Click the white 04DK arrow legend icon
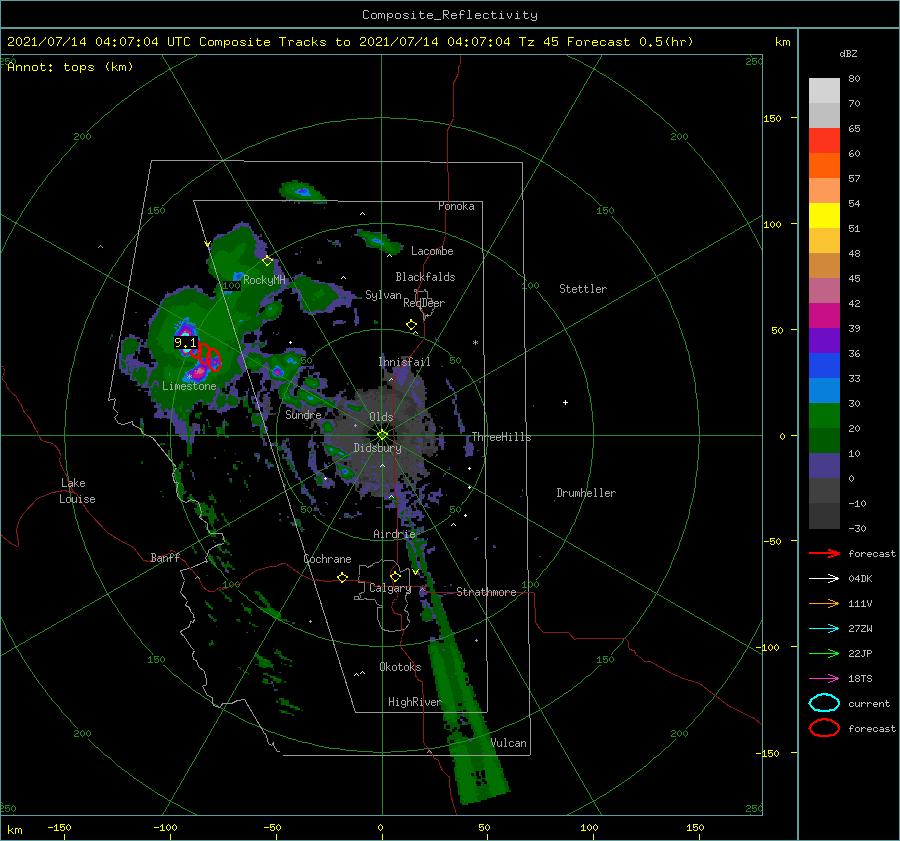The image size is (900, 841). coord(824,579)
